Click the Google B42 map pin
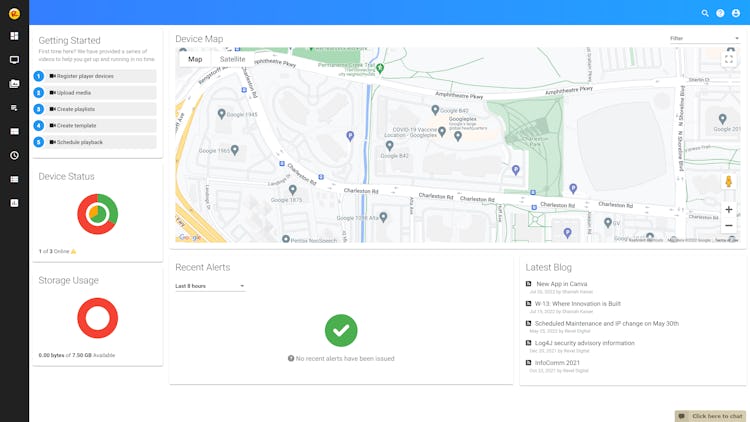750x422 pixels. click(x=389, y=145)
